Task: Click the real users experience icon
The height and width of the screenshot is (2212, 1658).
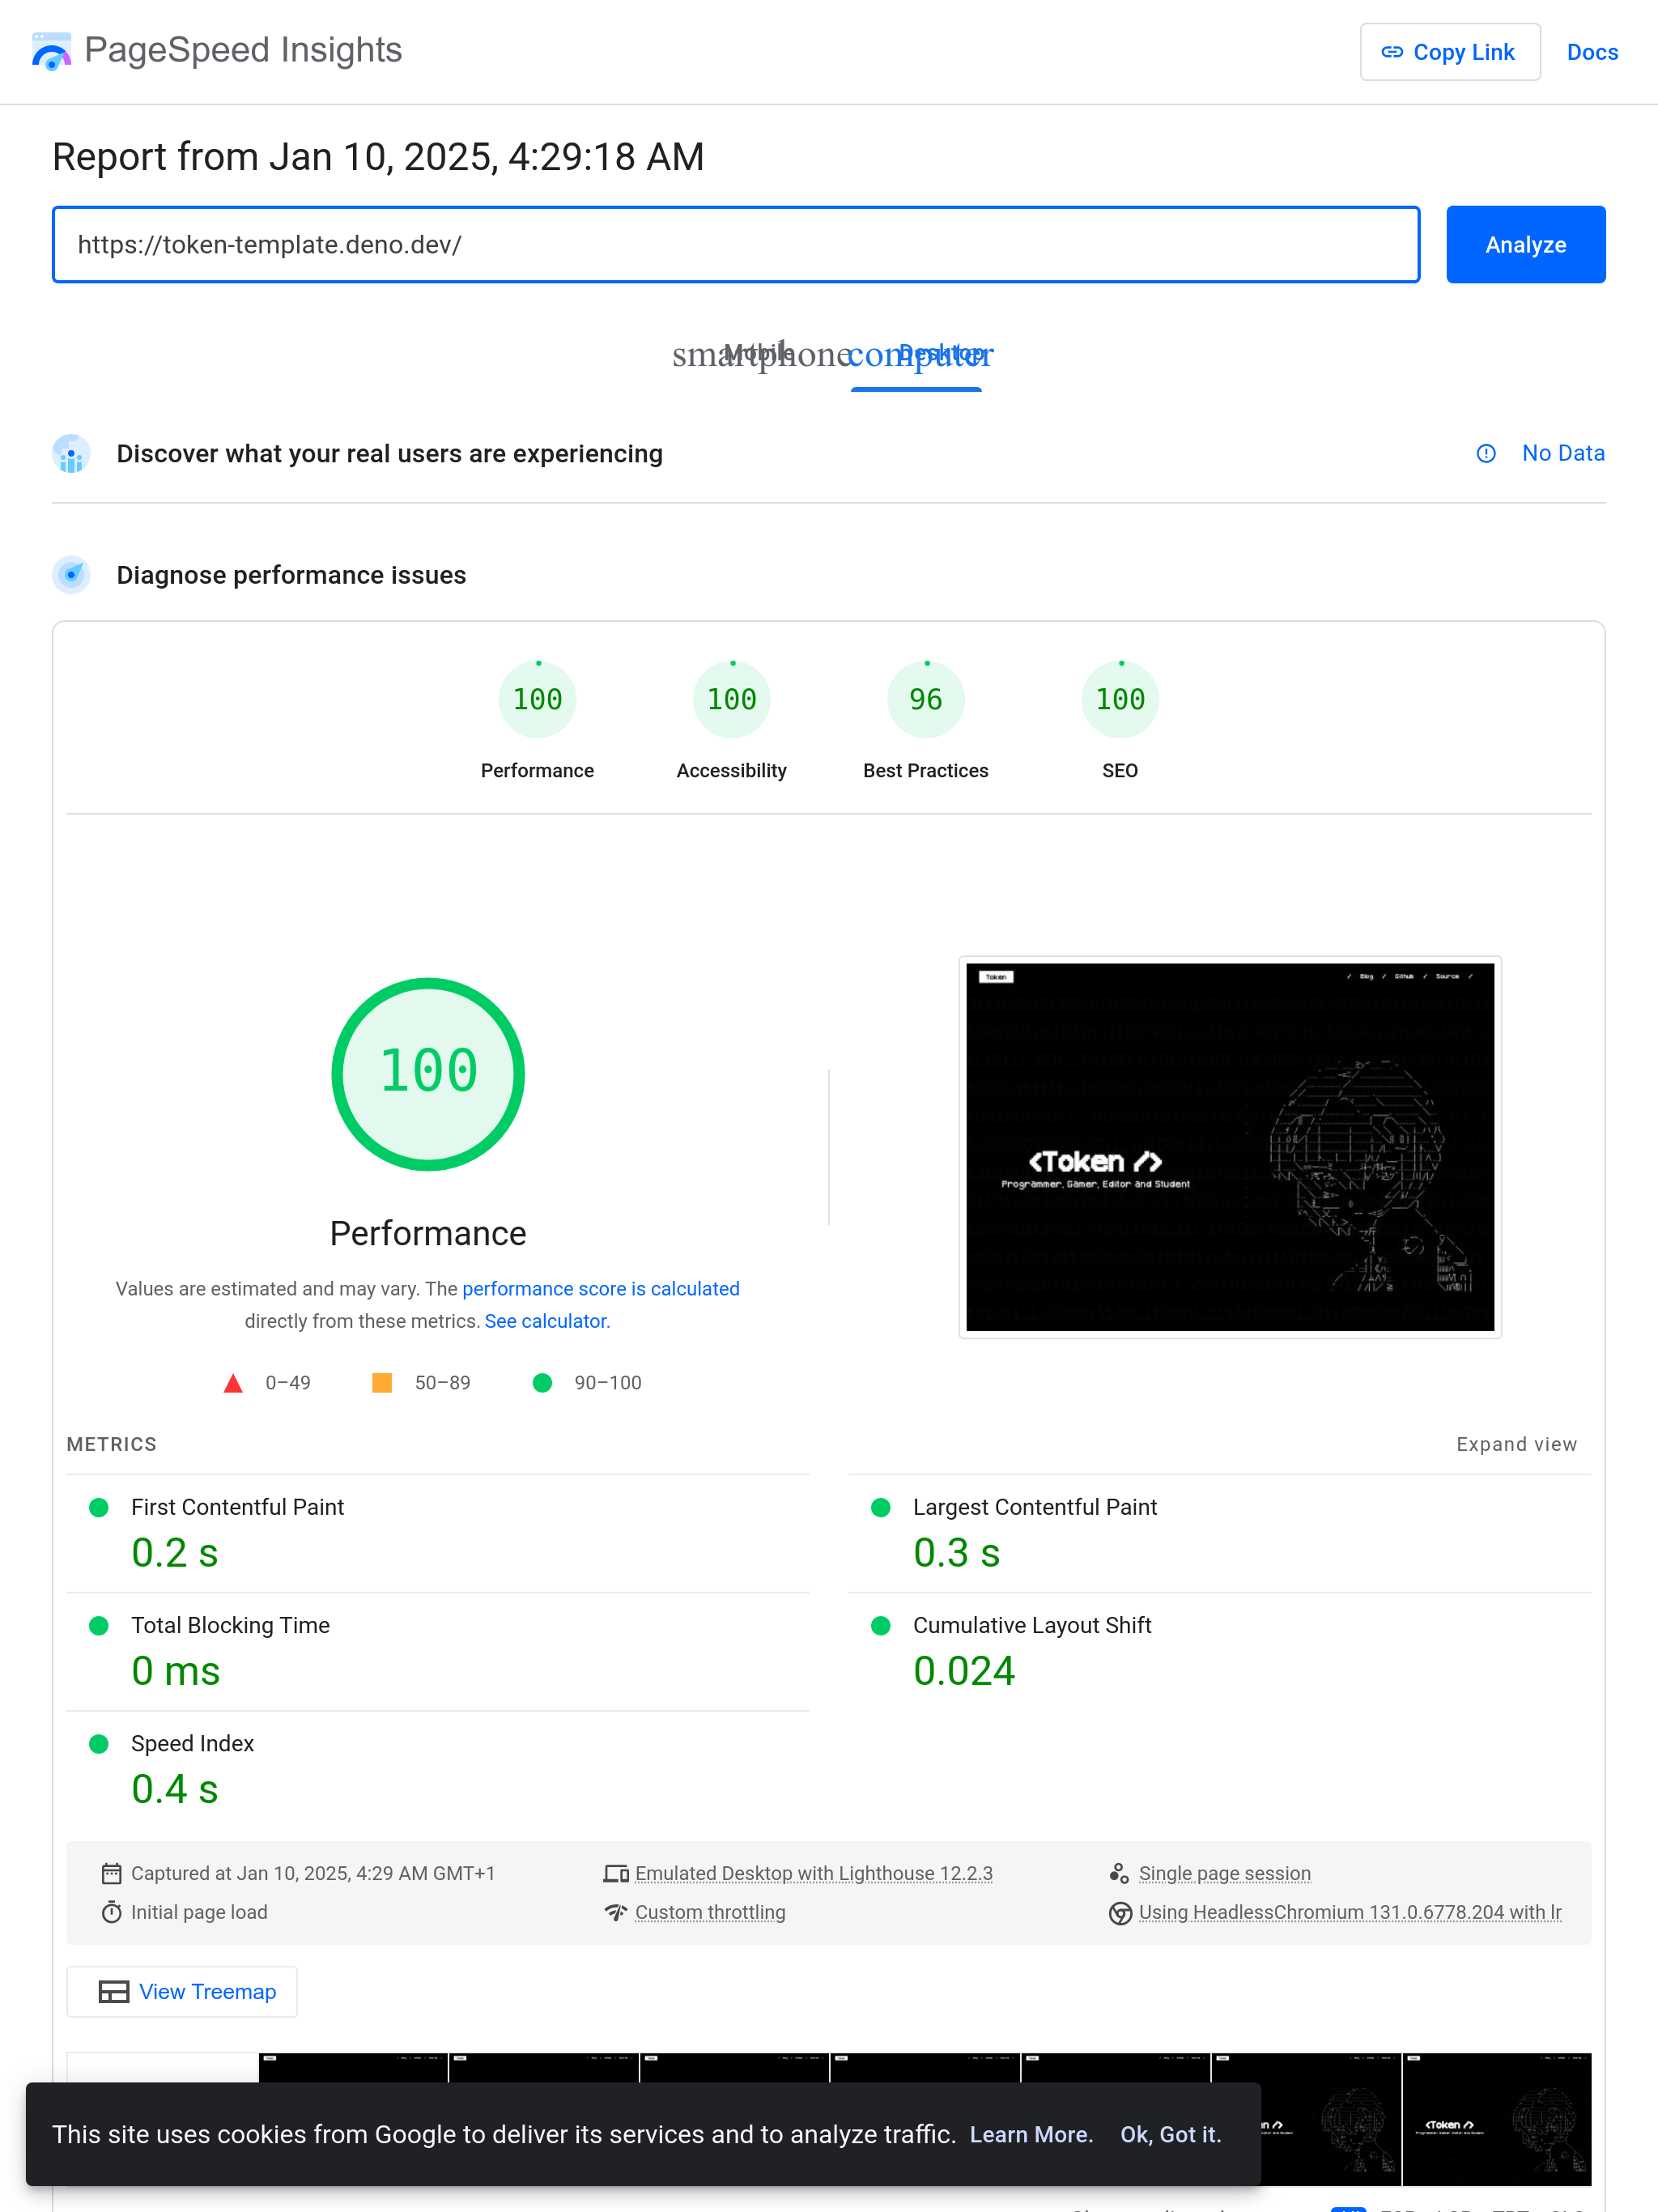Action: 71,454
